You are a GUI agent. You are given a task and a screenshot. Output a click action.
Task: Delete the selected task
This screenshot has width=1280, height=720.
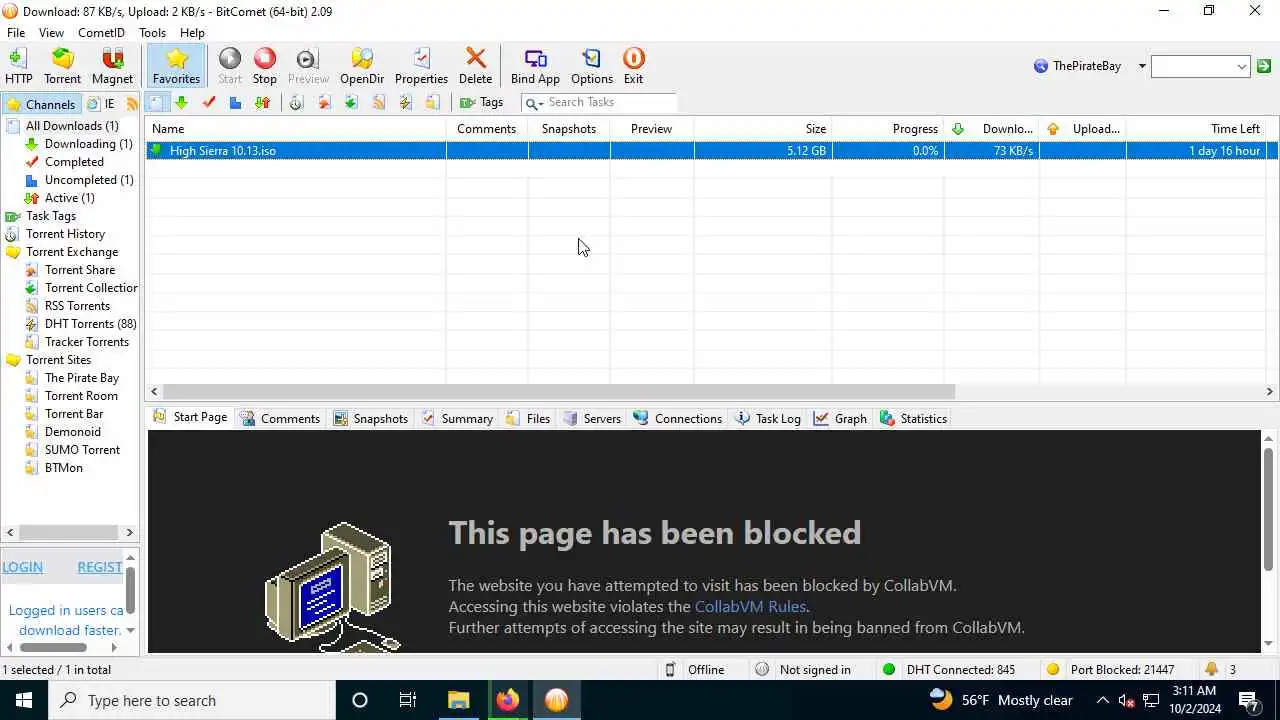[476, 66]
